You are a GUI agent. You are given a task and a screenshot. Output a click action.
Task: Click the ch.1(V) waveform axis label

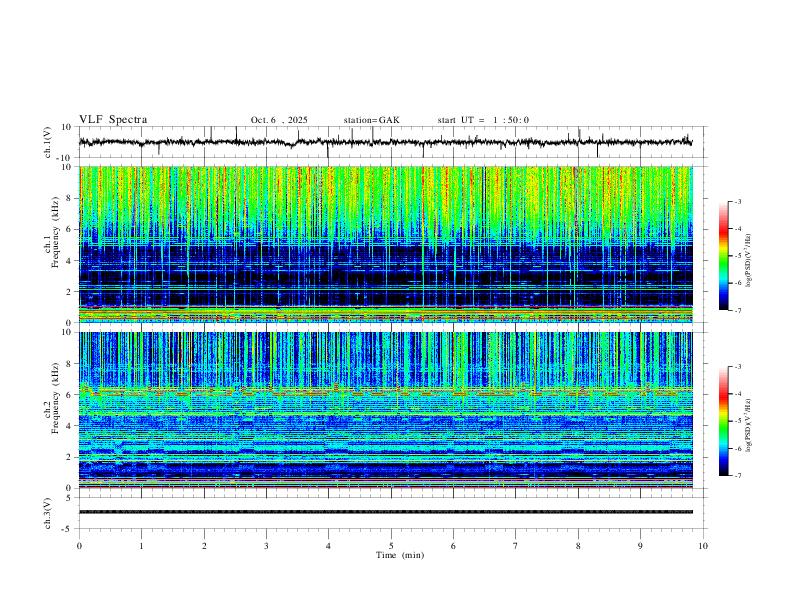[48, 142]
